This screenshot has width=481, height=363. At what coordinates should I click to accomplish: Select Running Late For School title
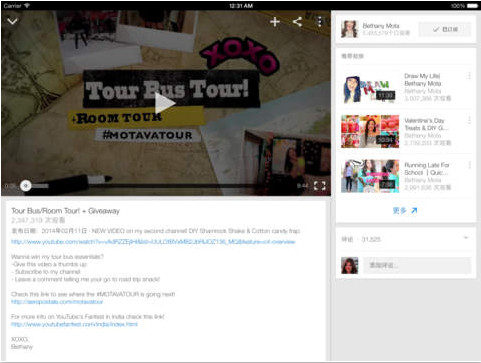pos(427,169)
